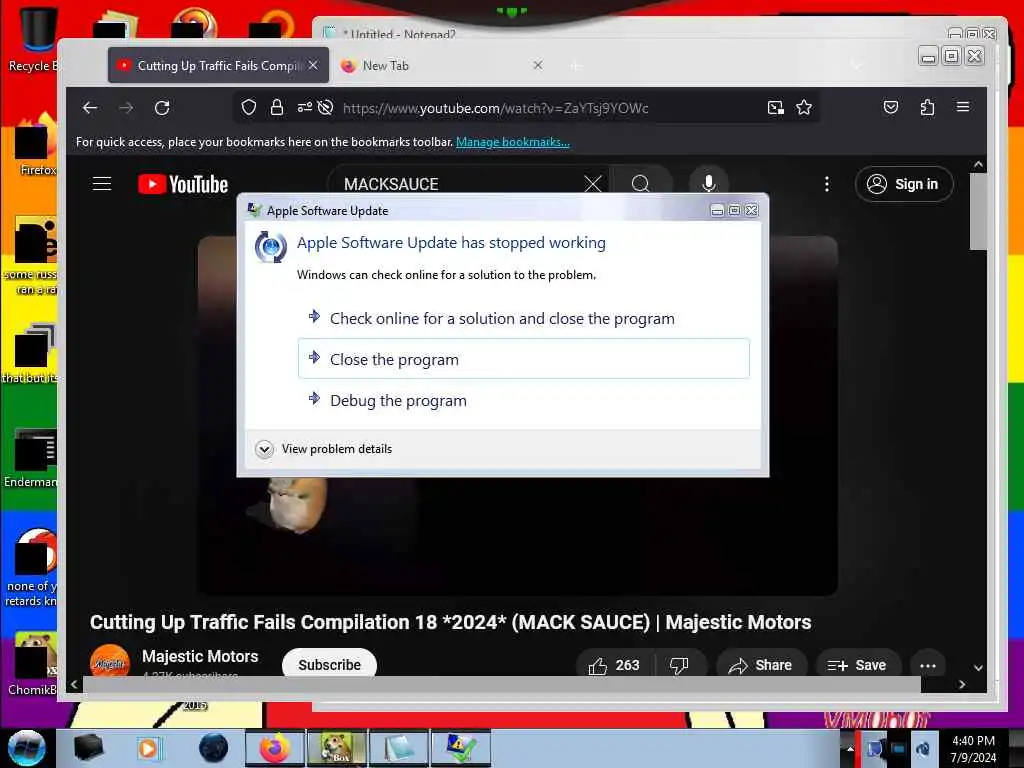Open the ChomikBox desktop icon
Image resolution: width=1024 pixels, height=768 pixels.
point(33,663)
